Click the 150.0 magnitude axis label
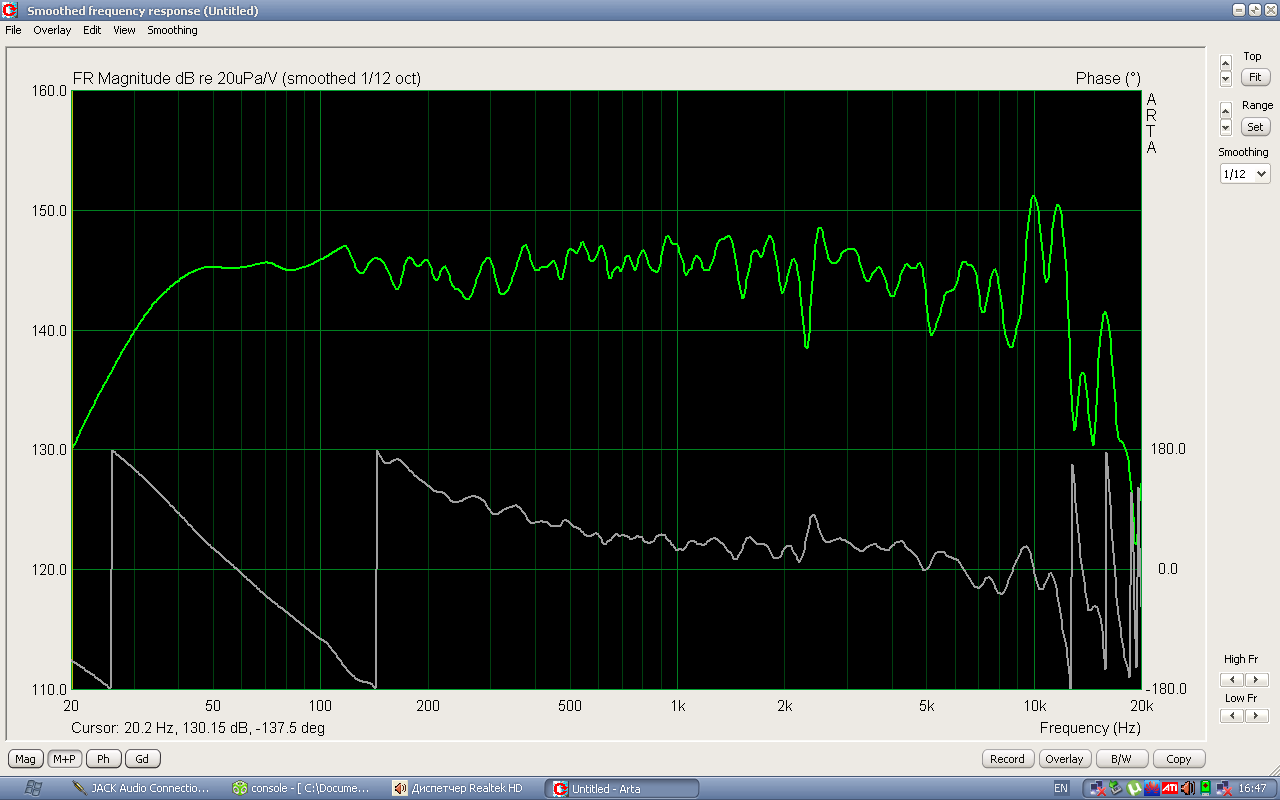The width and height of the screenshot is (1280, 800). (x=49, y=211)
